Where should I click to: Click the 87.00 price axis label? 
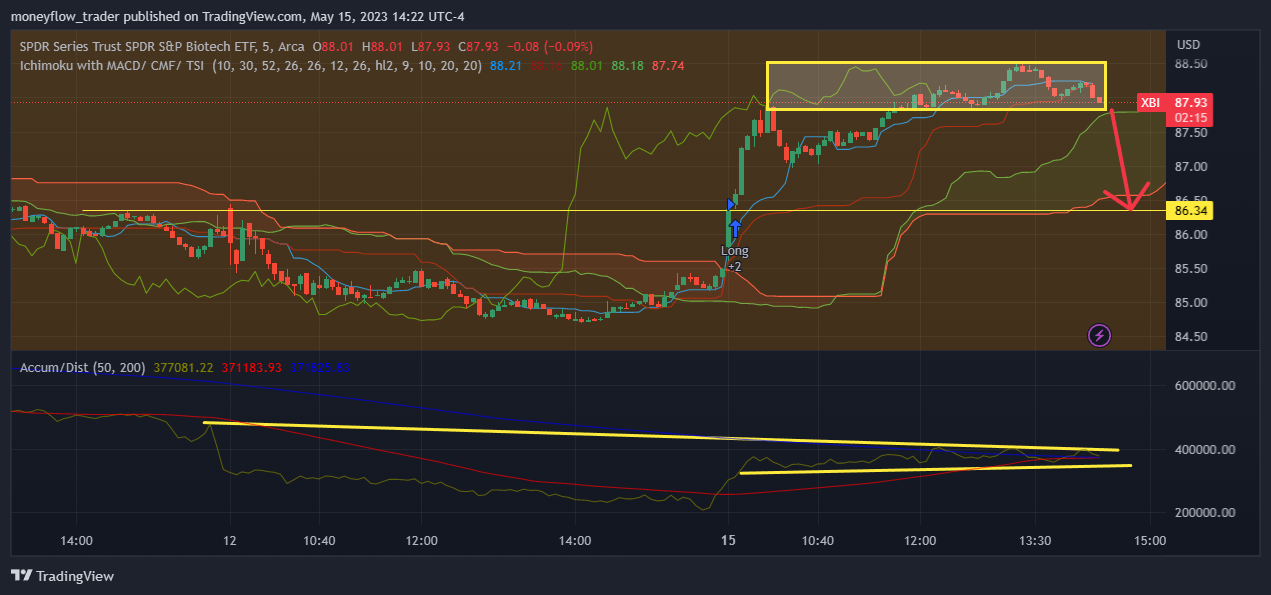1190,167
